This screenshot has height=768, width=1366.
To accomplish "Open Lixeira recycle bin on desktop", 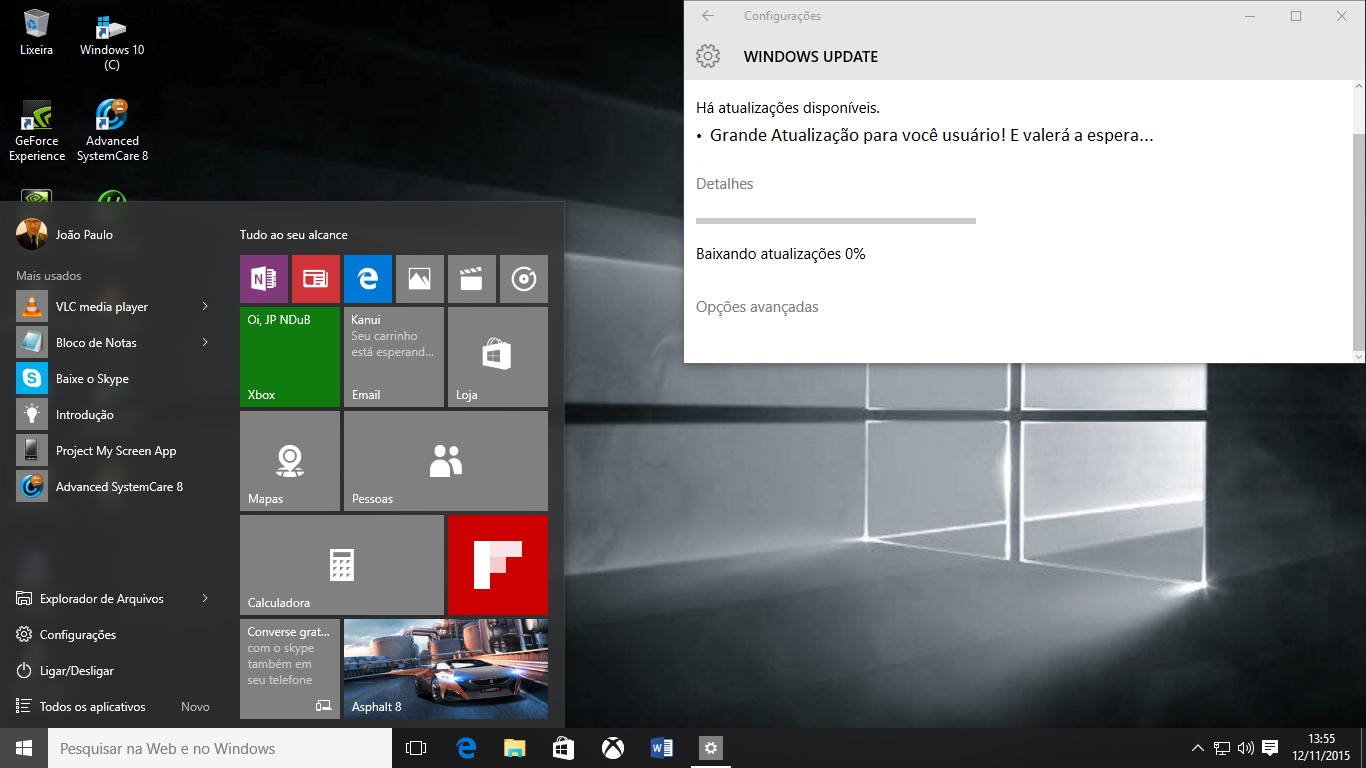I will point(36,33).
